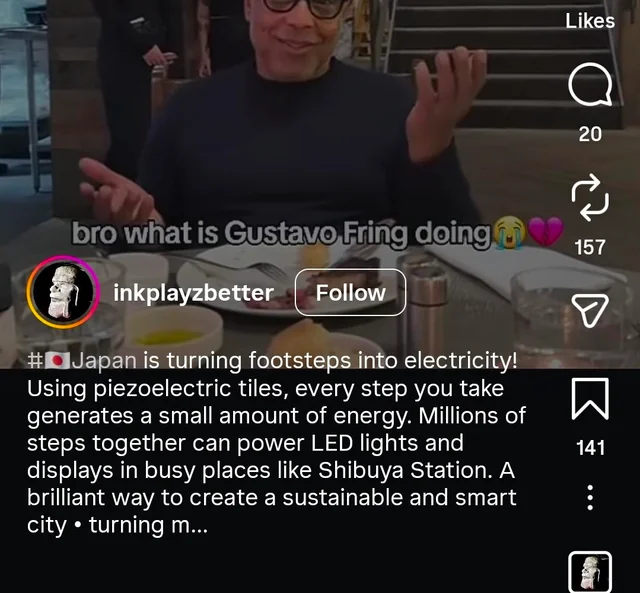Tap the Japan flag emoji in caption

(57, 361)
